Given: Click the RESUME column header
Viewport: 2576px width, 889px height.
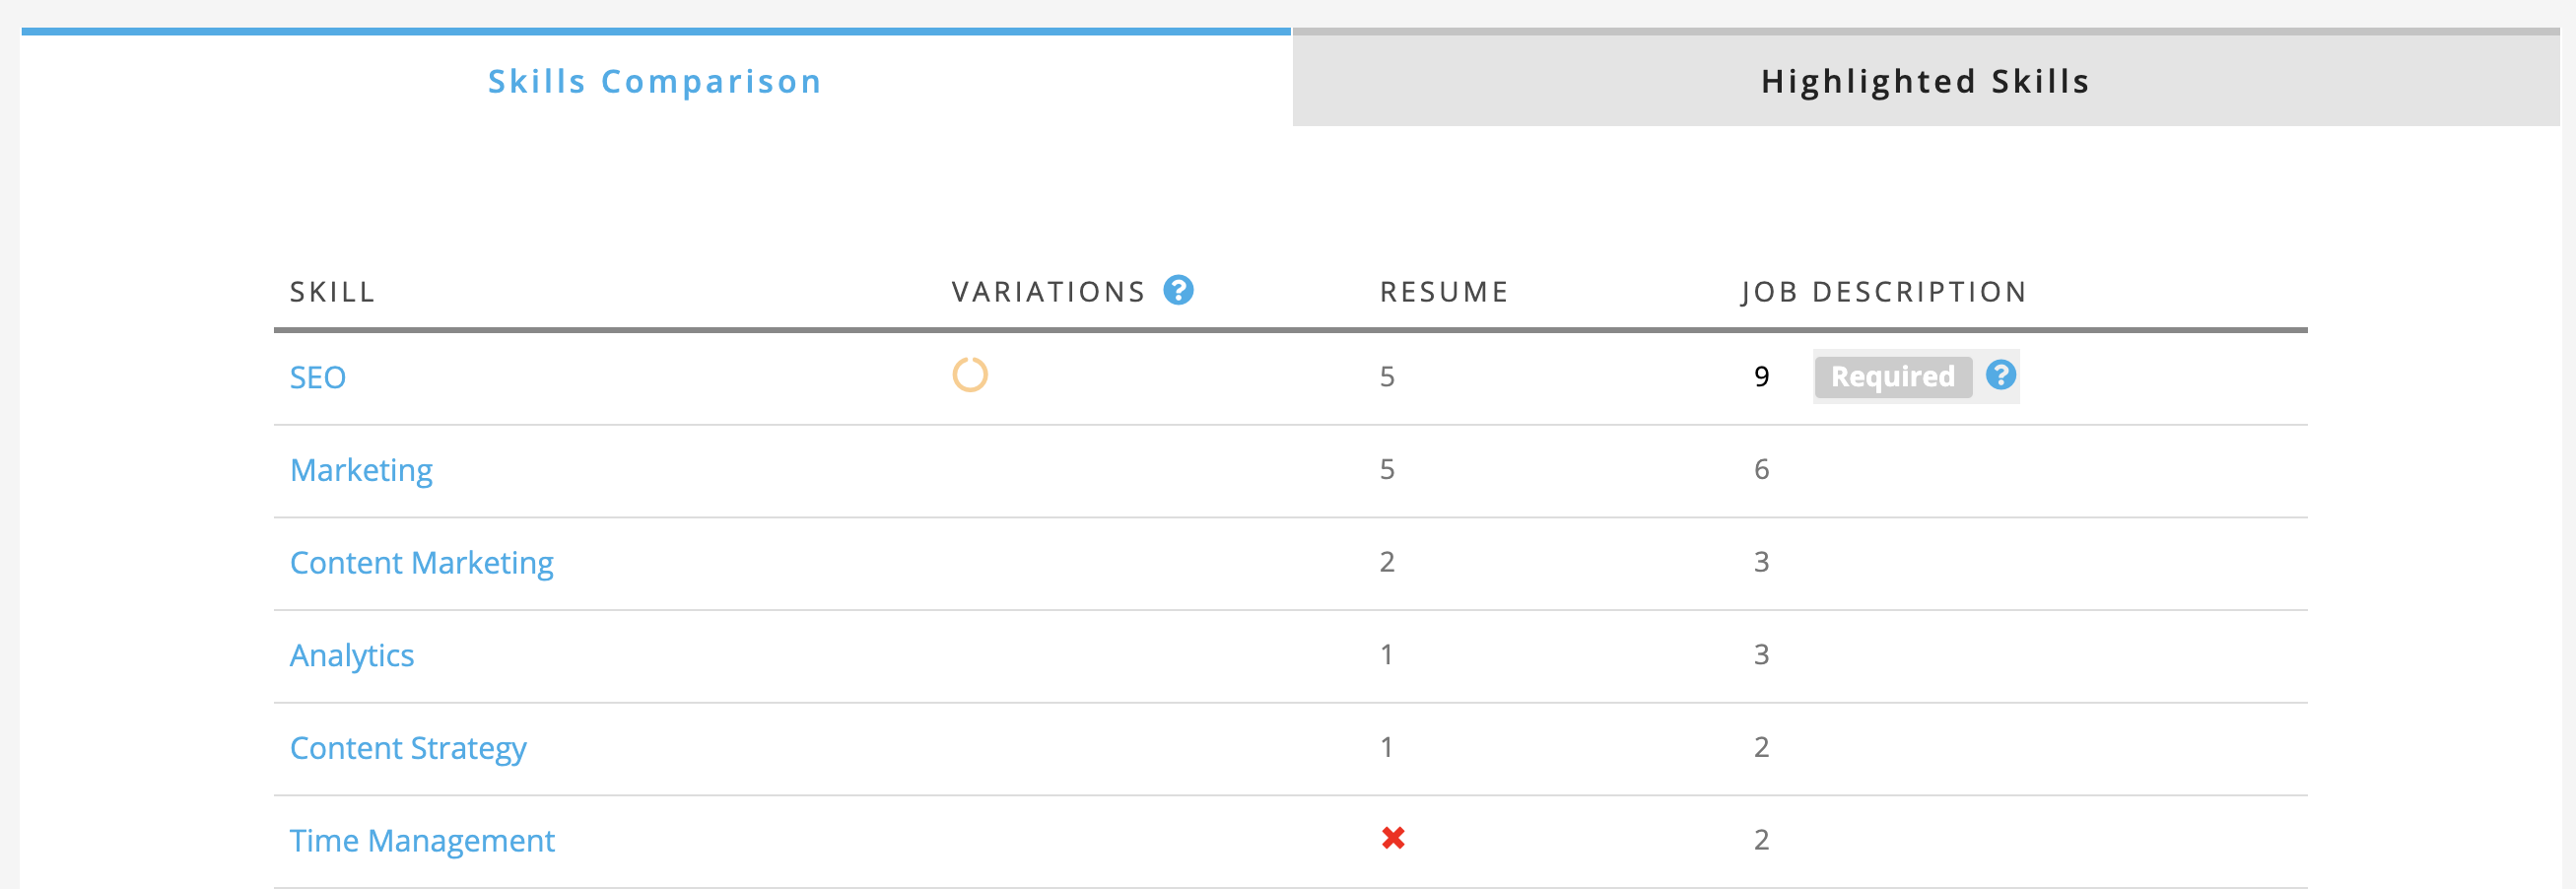Looking at the screenshot, I should tap(1444, 292).
